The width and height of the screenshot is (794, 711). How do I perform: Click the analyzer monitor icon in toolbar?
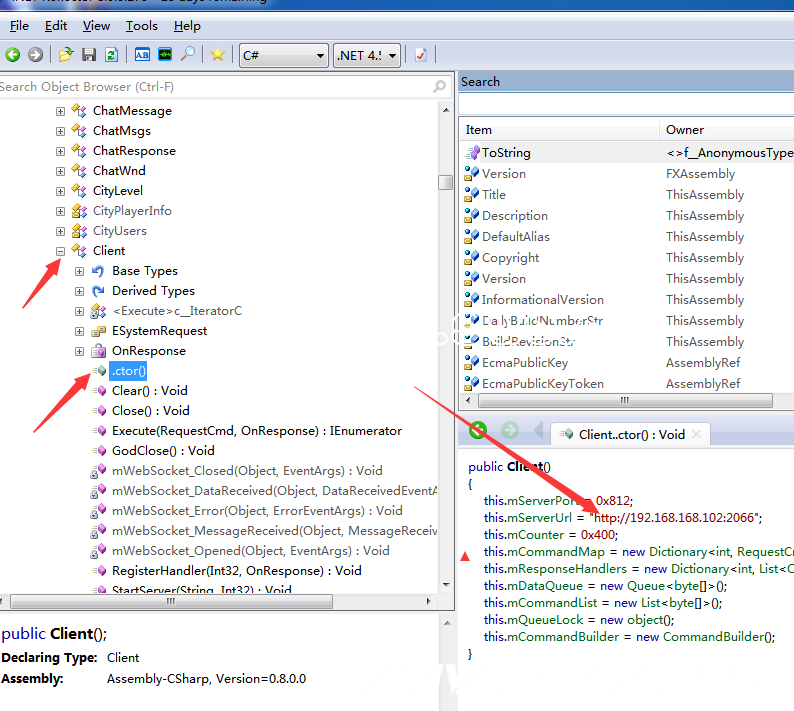coord(165,55)
